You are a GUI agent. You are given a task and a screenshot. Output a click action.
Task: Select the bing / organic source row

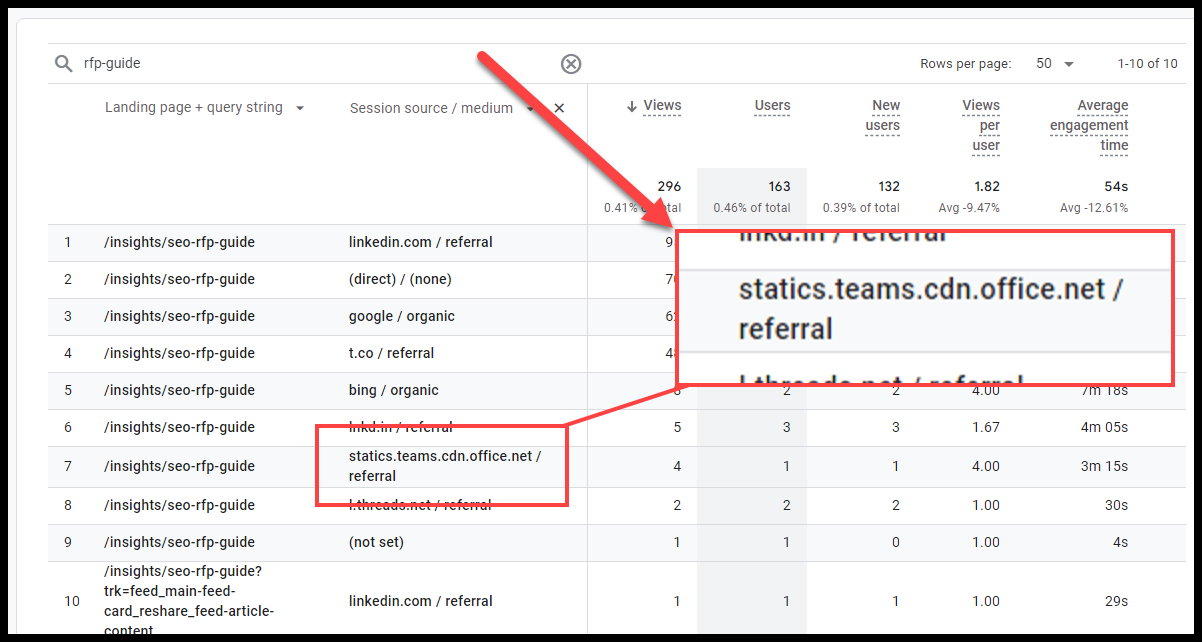click(393, 390)
